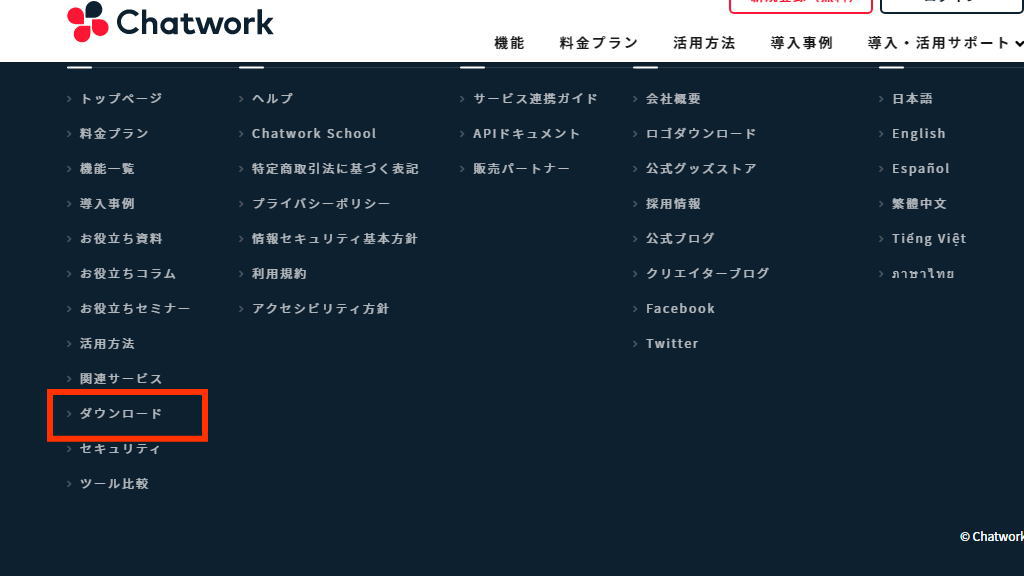Open 会社概要 link
Image resolution: width=1024 pixels, height=576 pixels.
pyautogui.click(x=673, y=99)
